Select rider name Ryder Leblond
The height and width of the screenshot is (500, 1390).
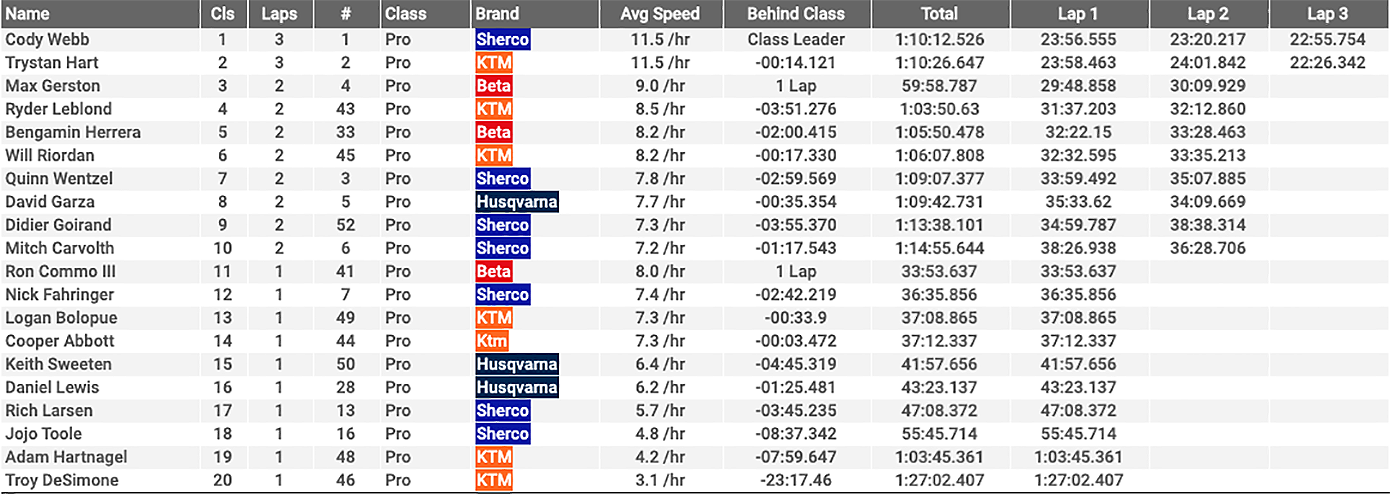click(x=59, y=109)
